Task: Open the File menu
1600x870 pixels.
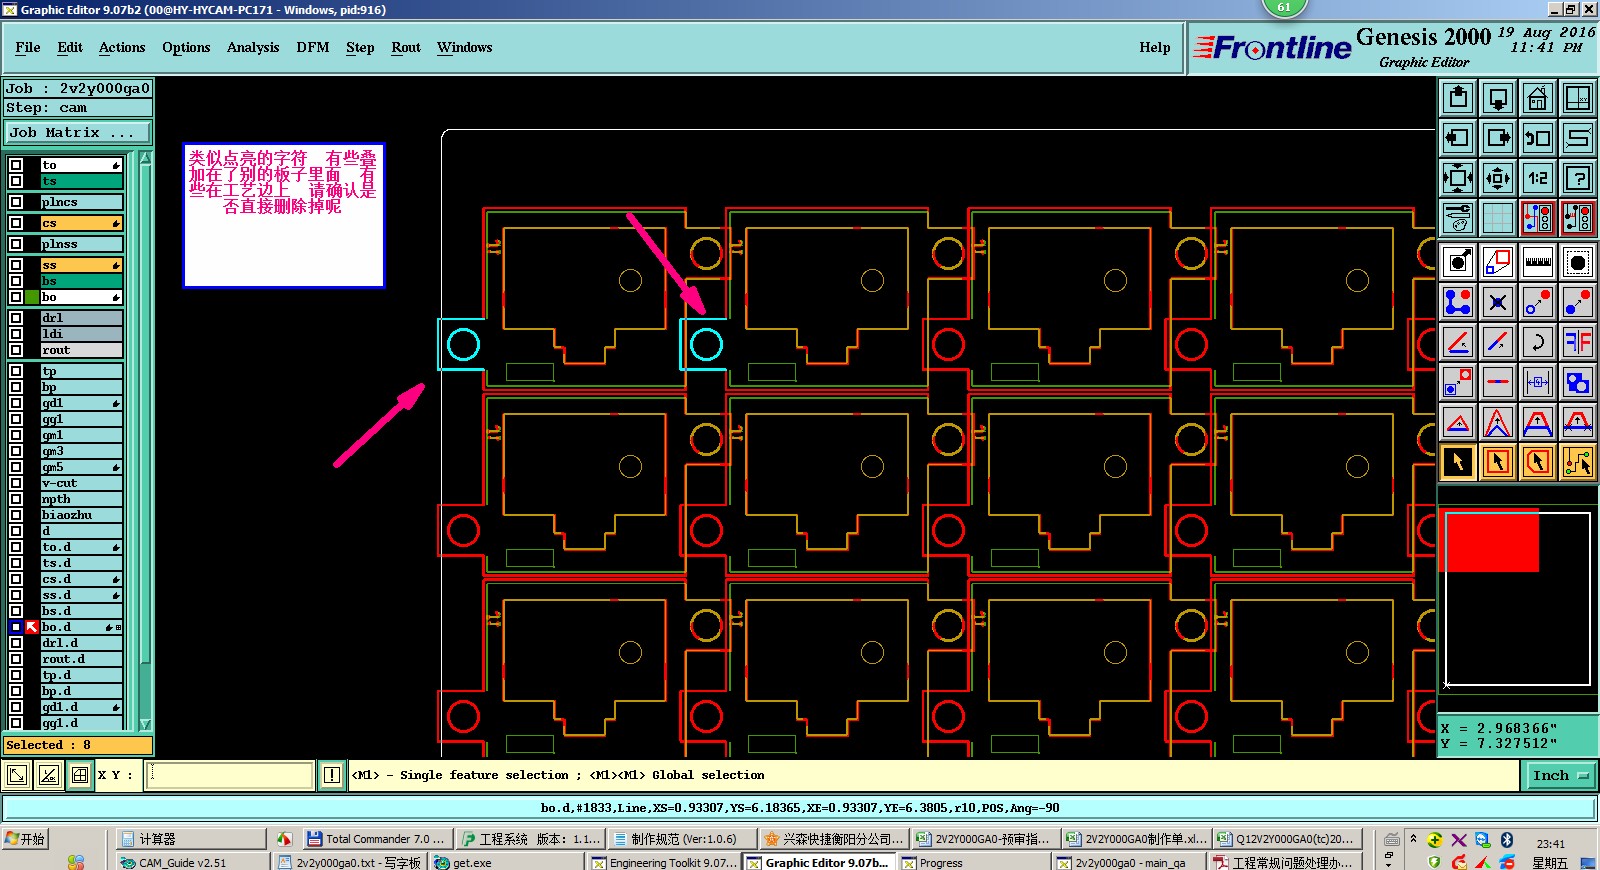Action: click(28, 47)
